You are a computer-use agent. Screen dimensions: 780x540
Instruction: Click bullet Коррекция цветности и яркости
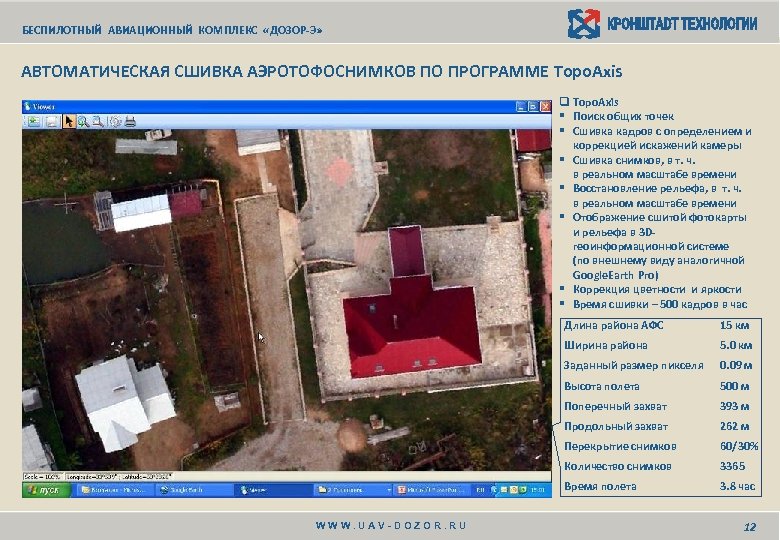pyautogui.click(x=657, y=289)
